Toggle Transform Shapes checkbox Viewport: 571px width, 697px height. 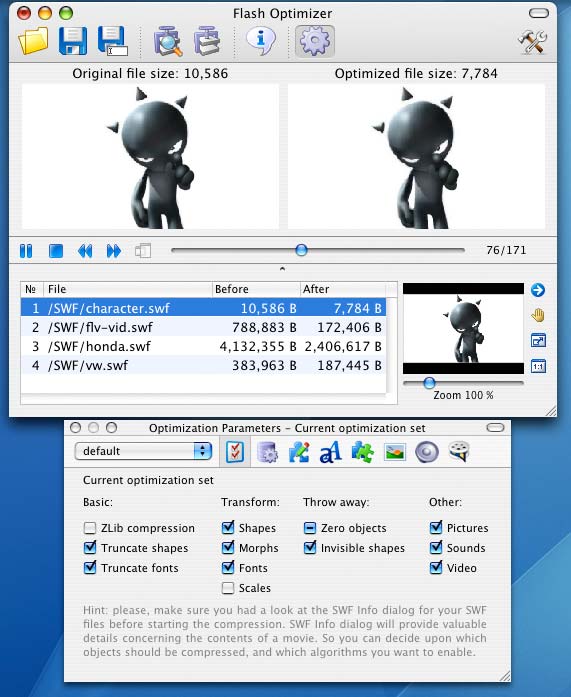(228, 528)
